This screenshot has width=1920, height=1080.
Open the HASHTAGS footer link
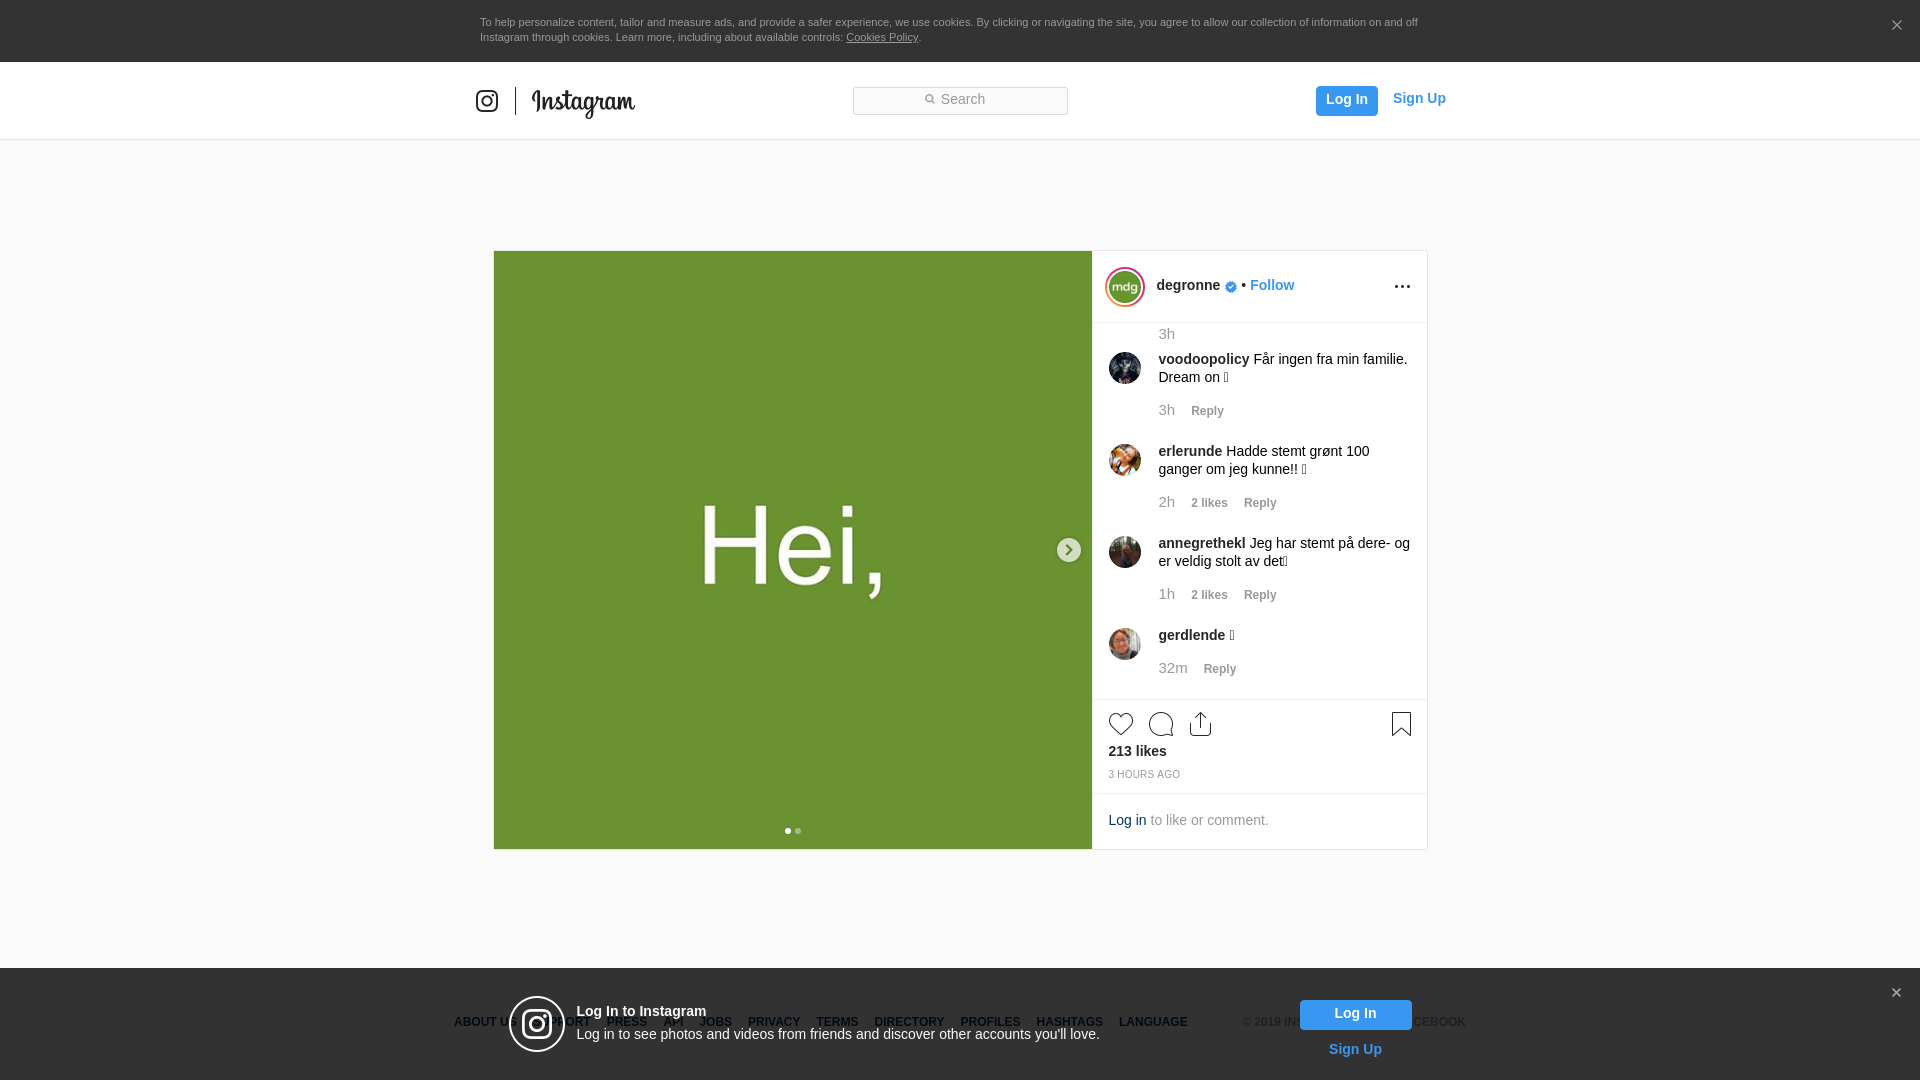click(x=1069, y=1022)
